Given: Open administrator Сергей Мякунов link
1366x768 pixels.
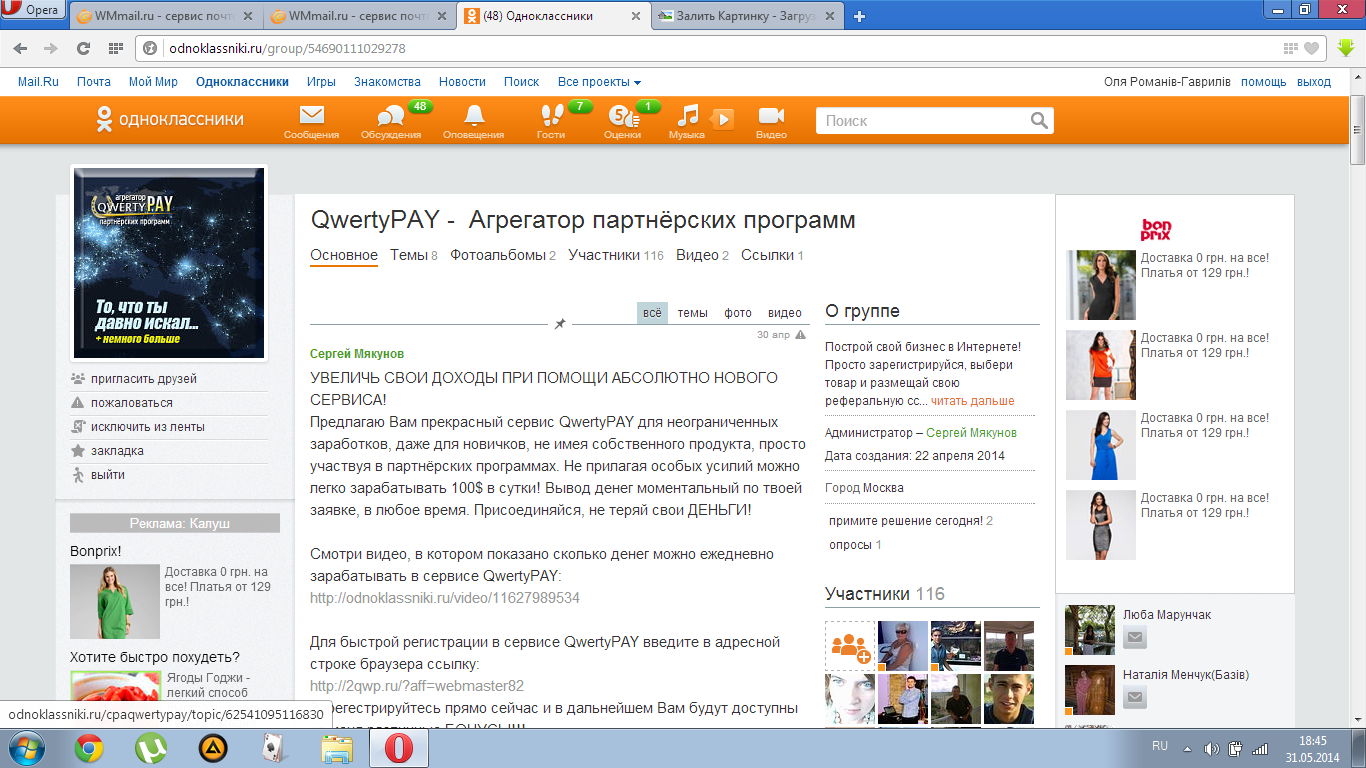Looking at the screenshot, I should [971, 433].
